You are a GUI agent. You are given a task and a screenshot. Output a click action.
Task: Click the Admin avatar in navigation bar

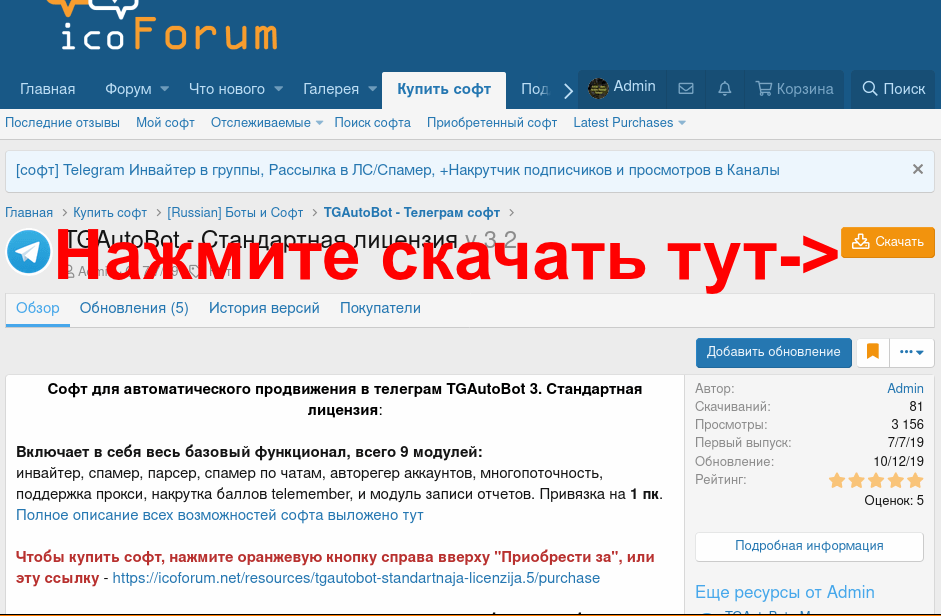598,88
